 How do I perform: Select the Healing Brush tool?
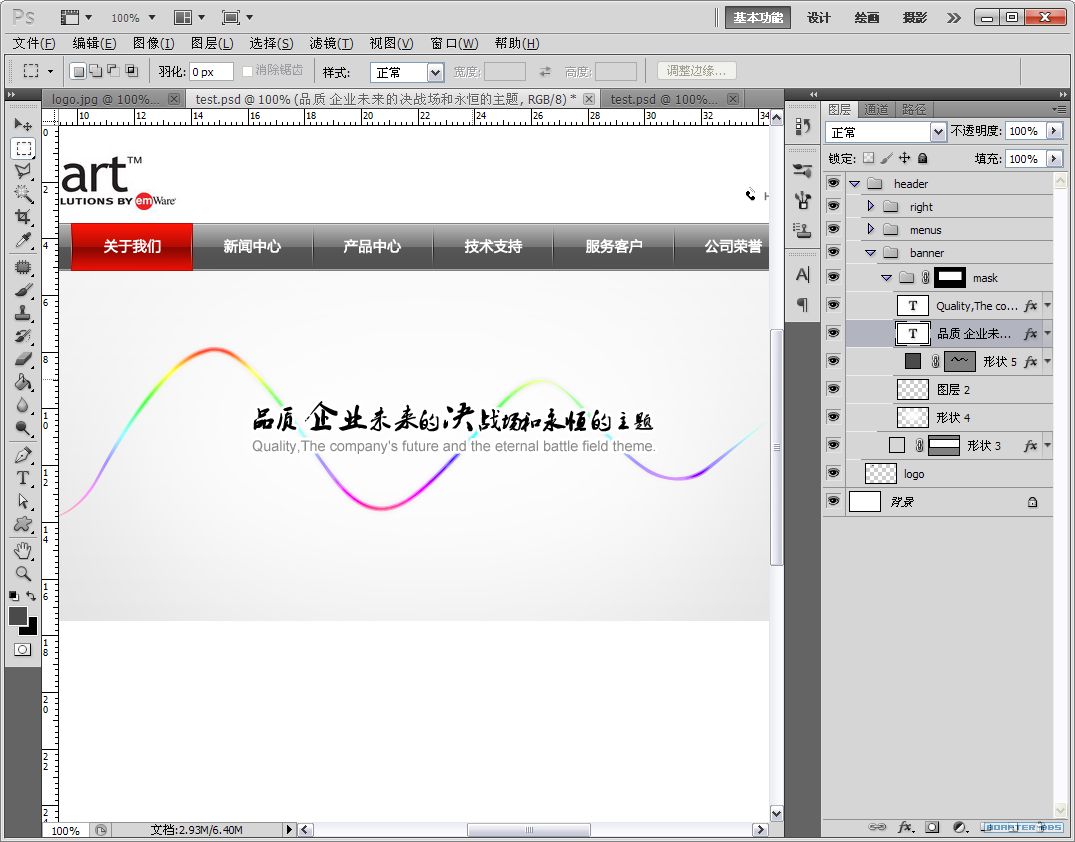pos(23,267)
